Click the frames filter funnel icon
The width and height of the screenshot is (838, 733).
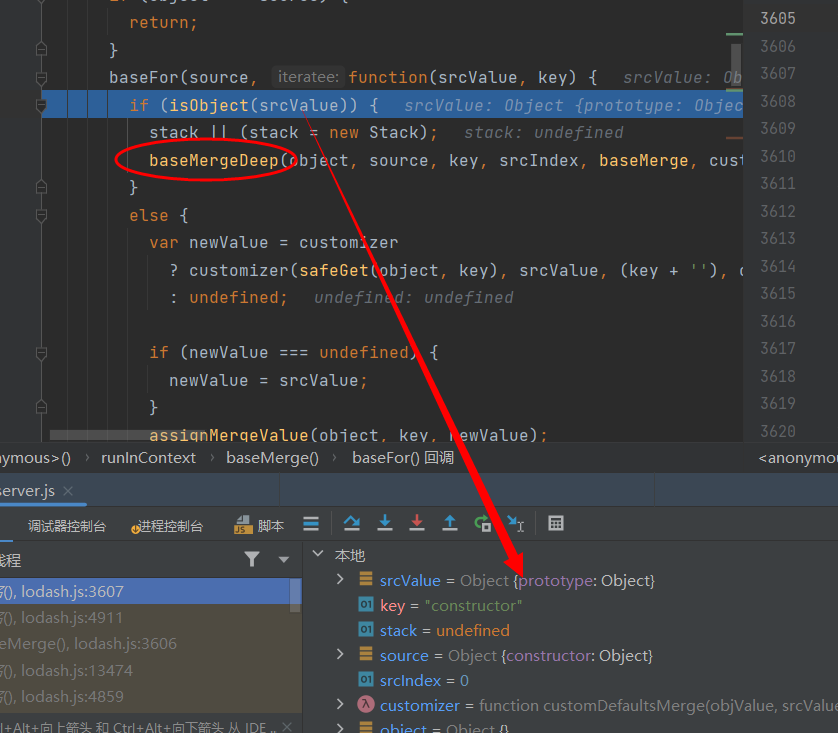pyautogui.click(x=252, y=559)
